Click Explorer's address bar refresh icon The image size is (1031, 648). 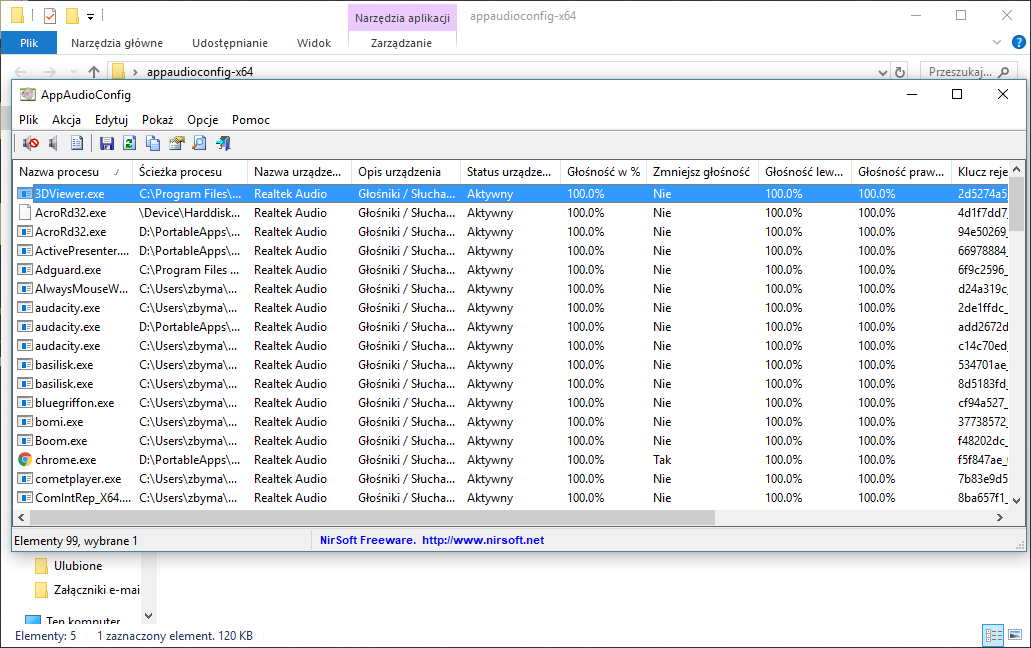[900, 72]
